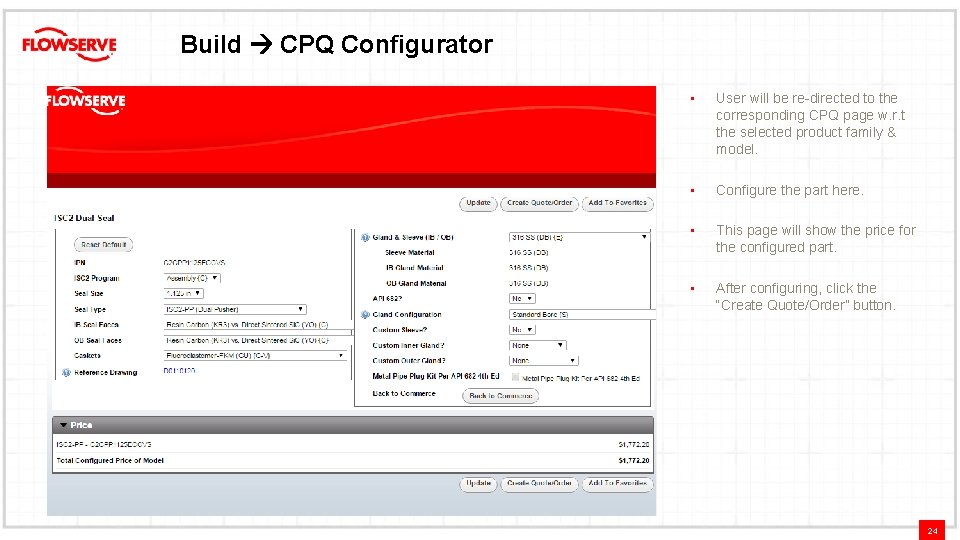Click the top Update button

coord(478,203)
